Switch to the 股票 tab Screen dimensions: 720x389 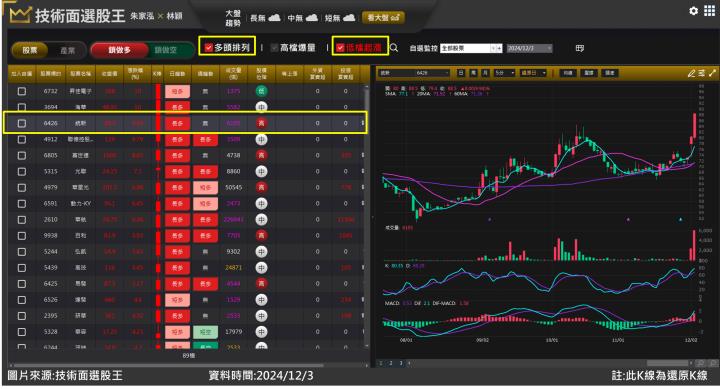click(x=30, y=50)
